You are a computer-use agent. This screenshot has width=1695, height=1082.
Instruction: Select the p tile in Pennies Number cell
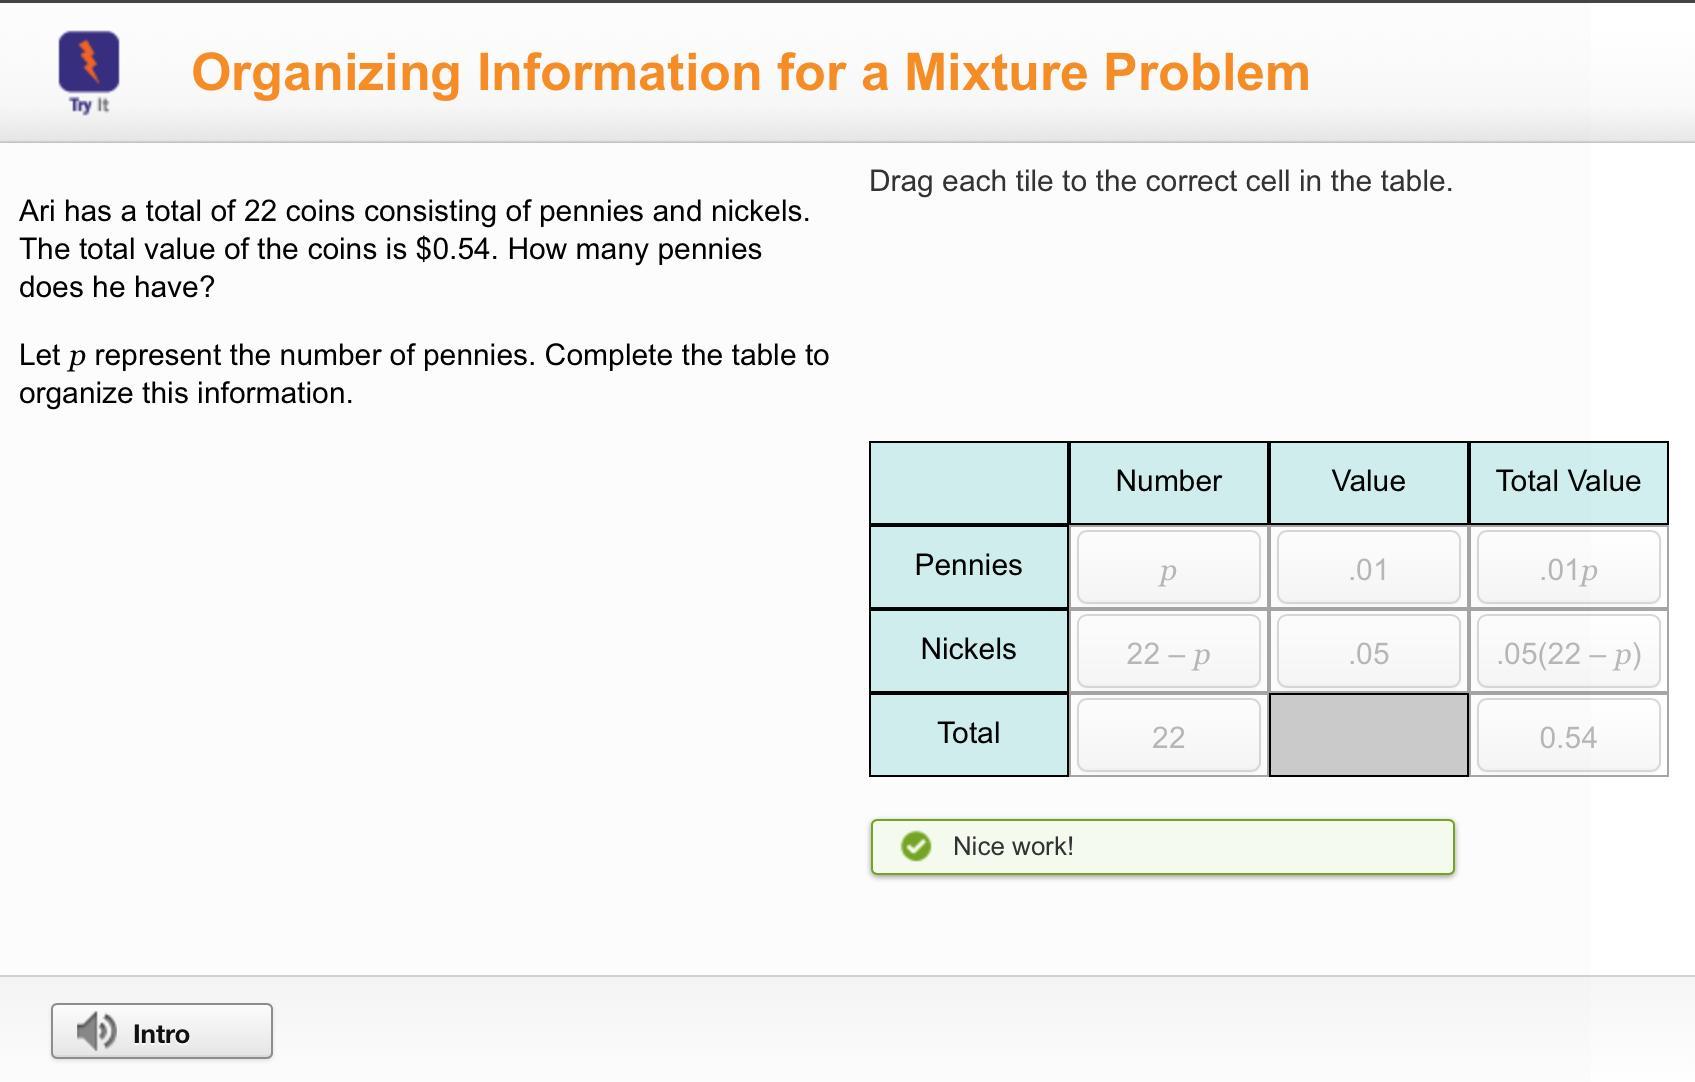[x=1168, y=567]
